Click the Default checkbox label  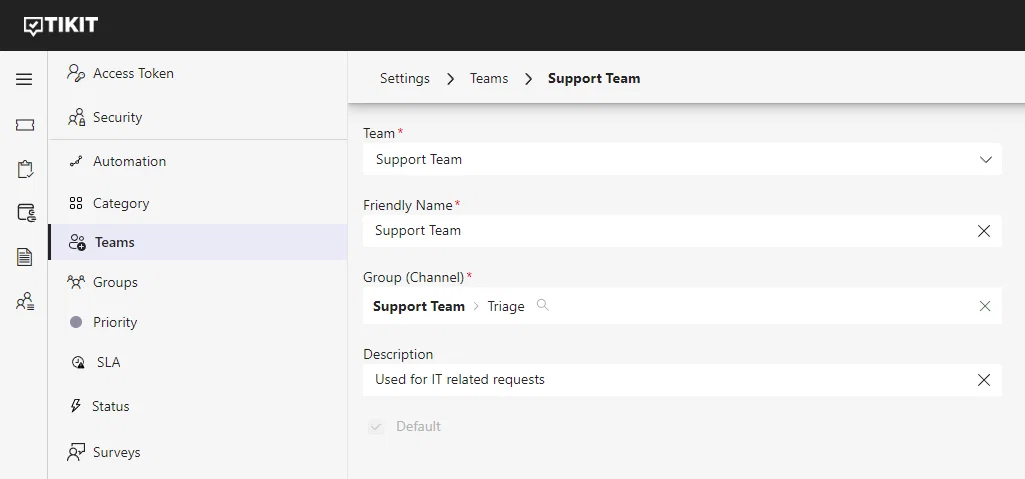coord(418,427)
